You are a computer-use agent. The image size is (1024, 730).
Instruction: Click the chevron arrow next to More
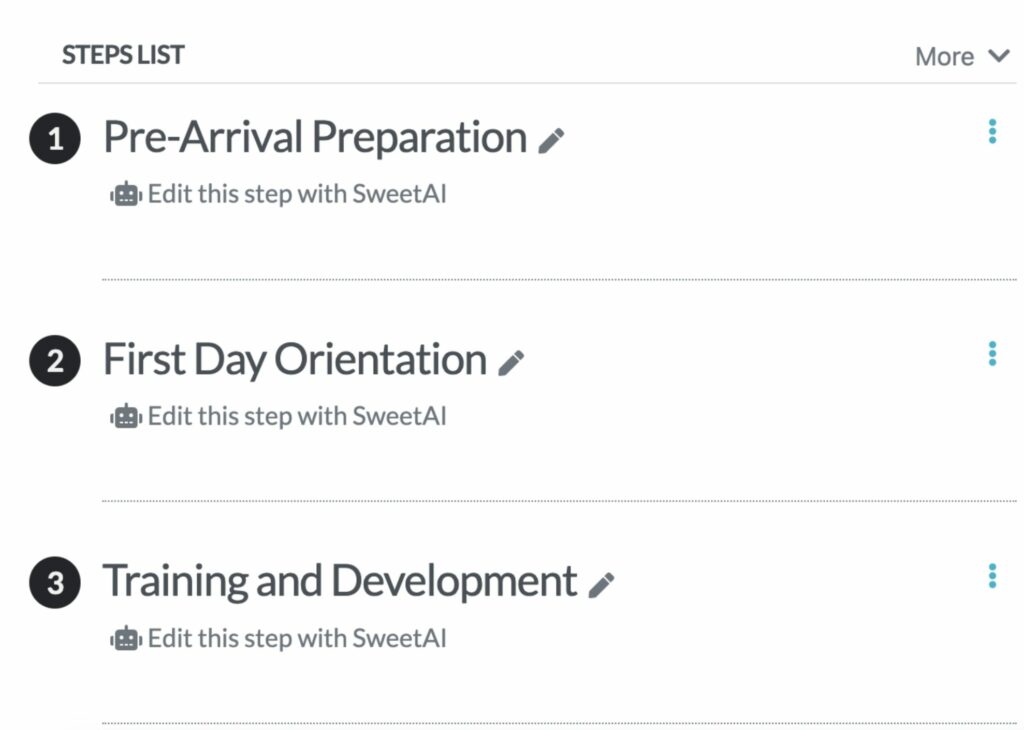pyautogui.click(x=999, y=56)
